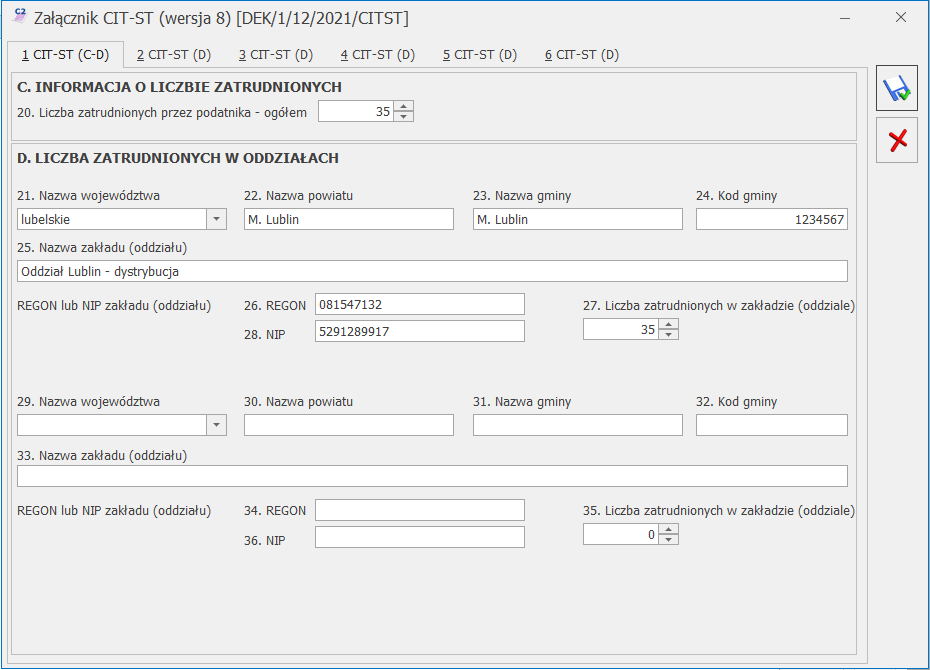Click the empty NIP field 36

coord(419,536)
